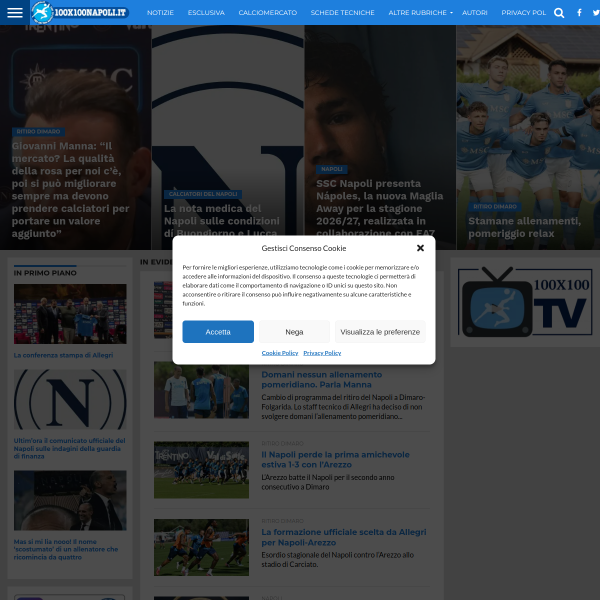The width and height of the screenshot is (600, 600).
Task: Close the cookie consent dialog
Action: 420,248
